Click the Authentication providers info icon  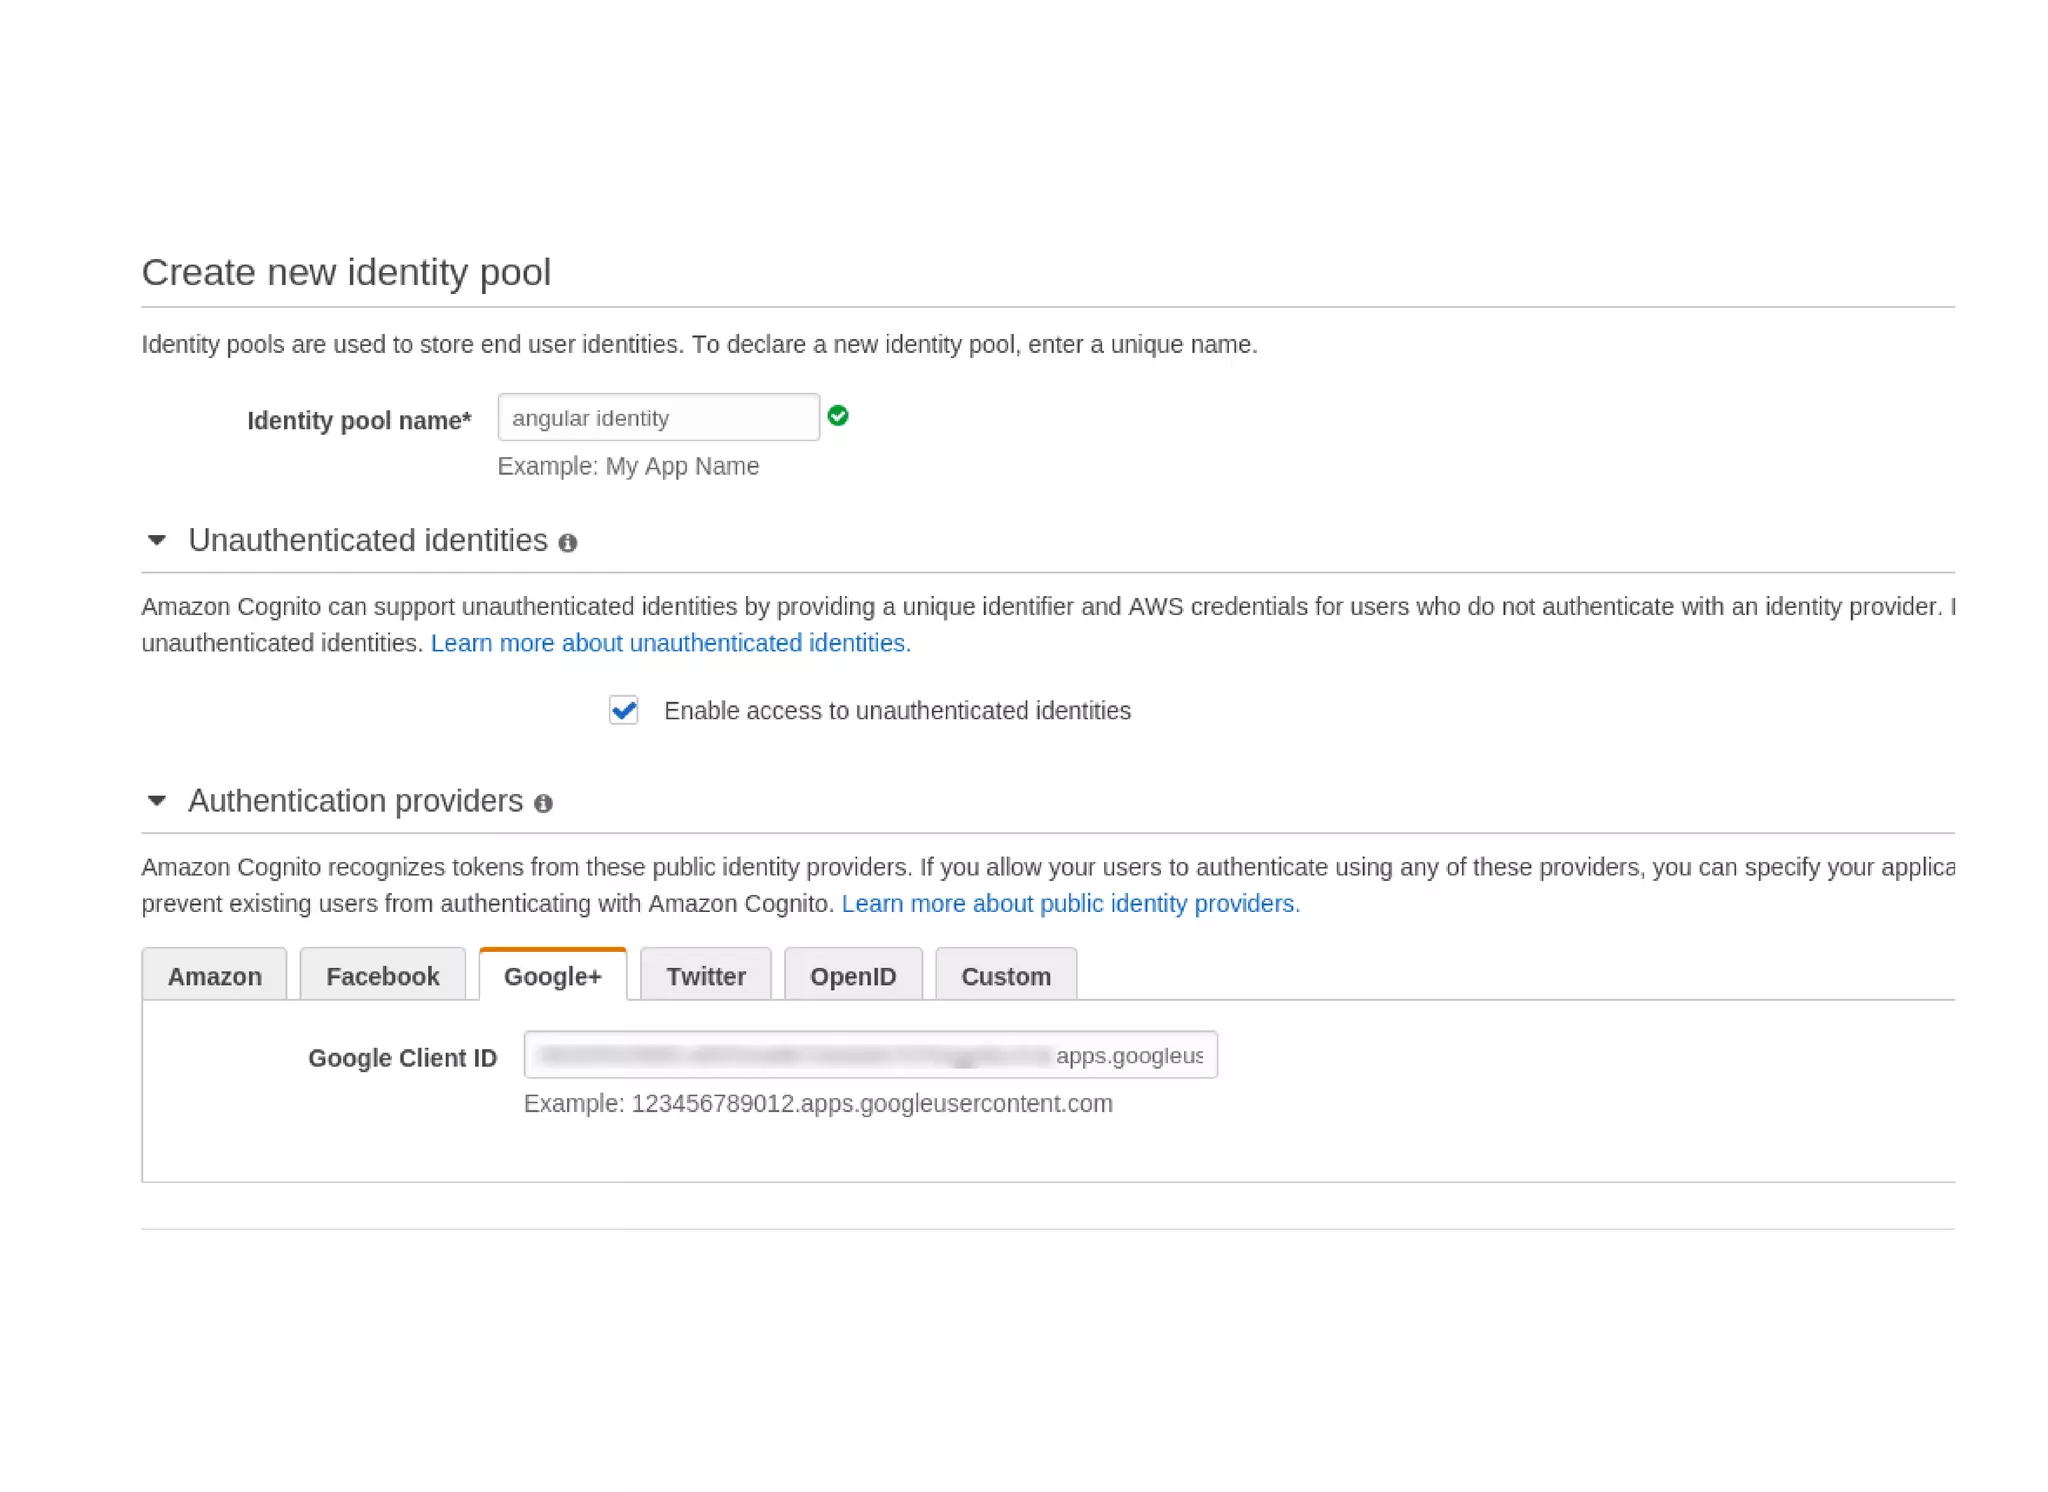pyautogui.click(x=543, y=804)
